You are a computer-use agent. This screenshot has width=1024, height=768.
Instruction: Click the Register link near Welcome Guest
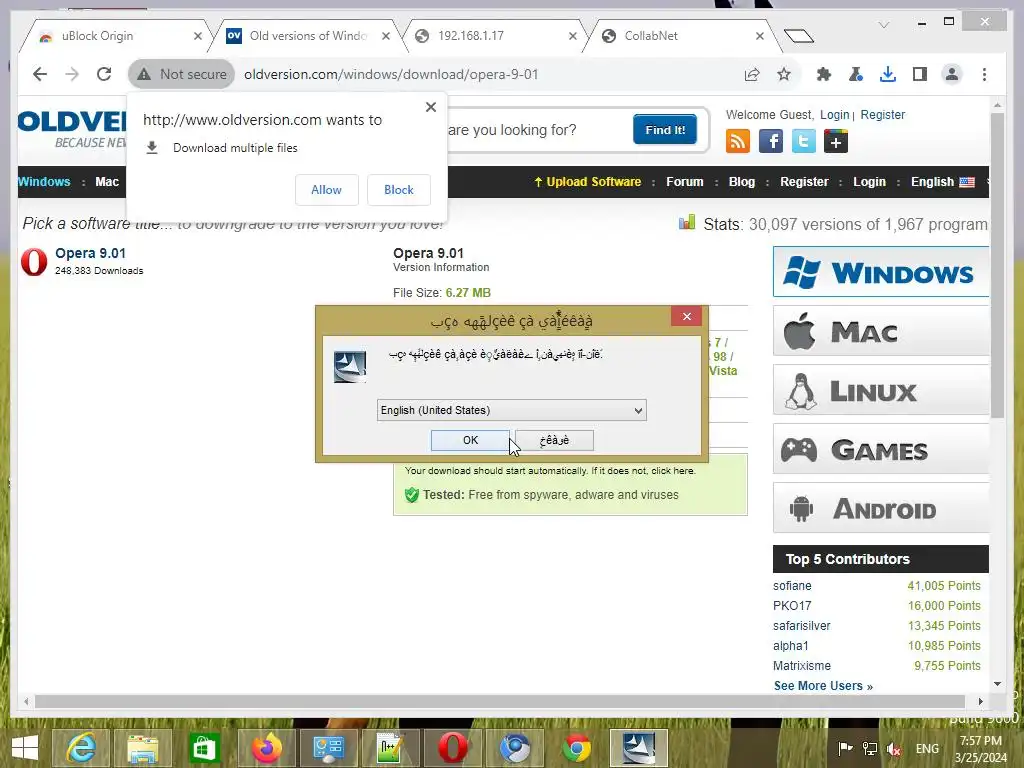882,115
